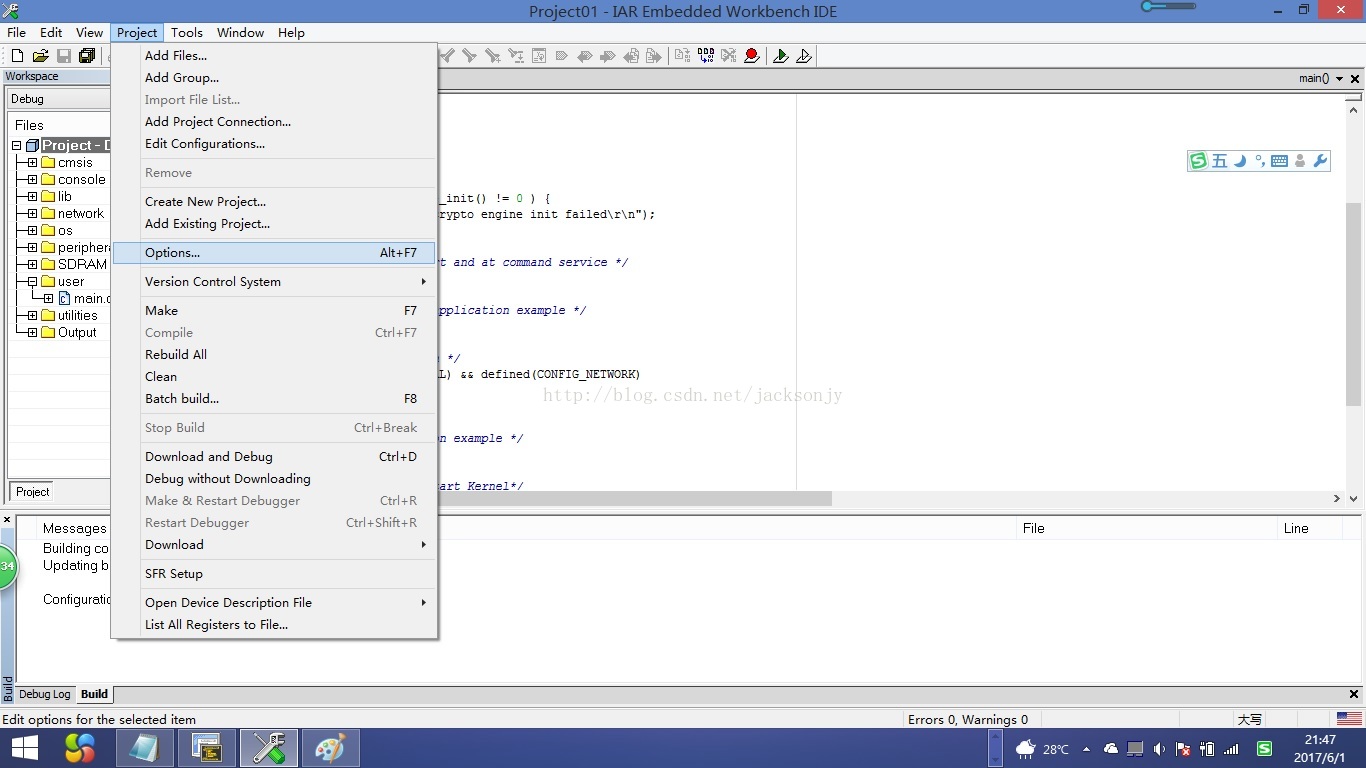Close the editor tab with the X button
Screen dimensions: 1366x768
1355,78
